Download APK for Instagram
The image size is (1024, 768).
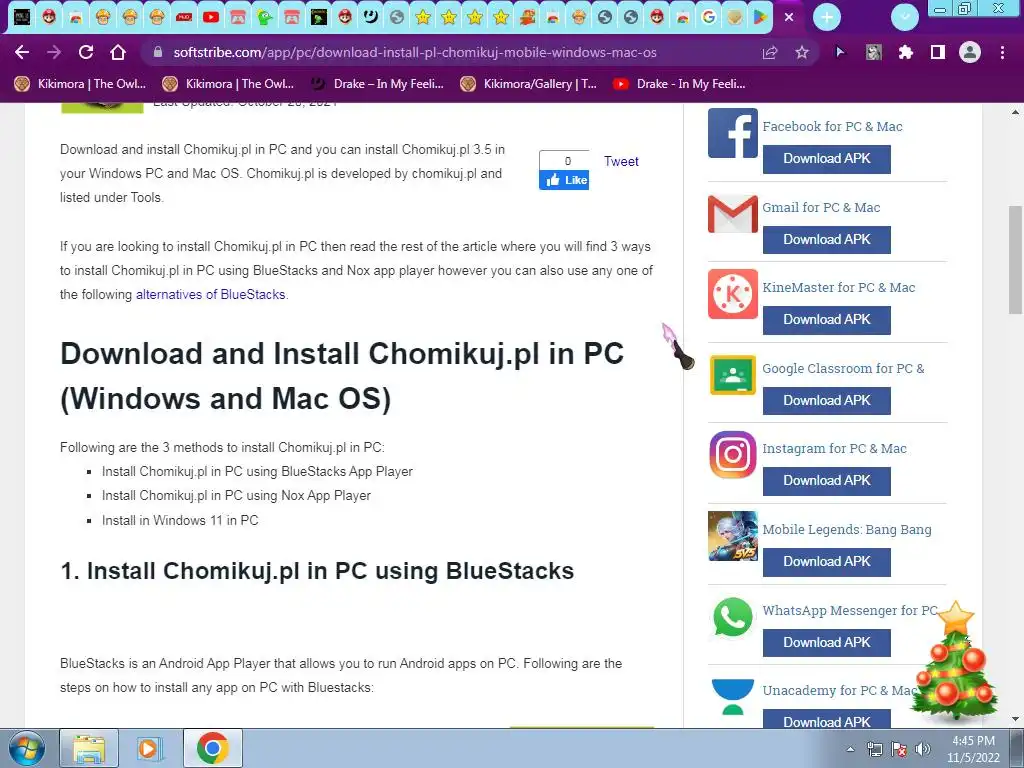827,481
